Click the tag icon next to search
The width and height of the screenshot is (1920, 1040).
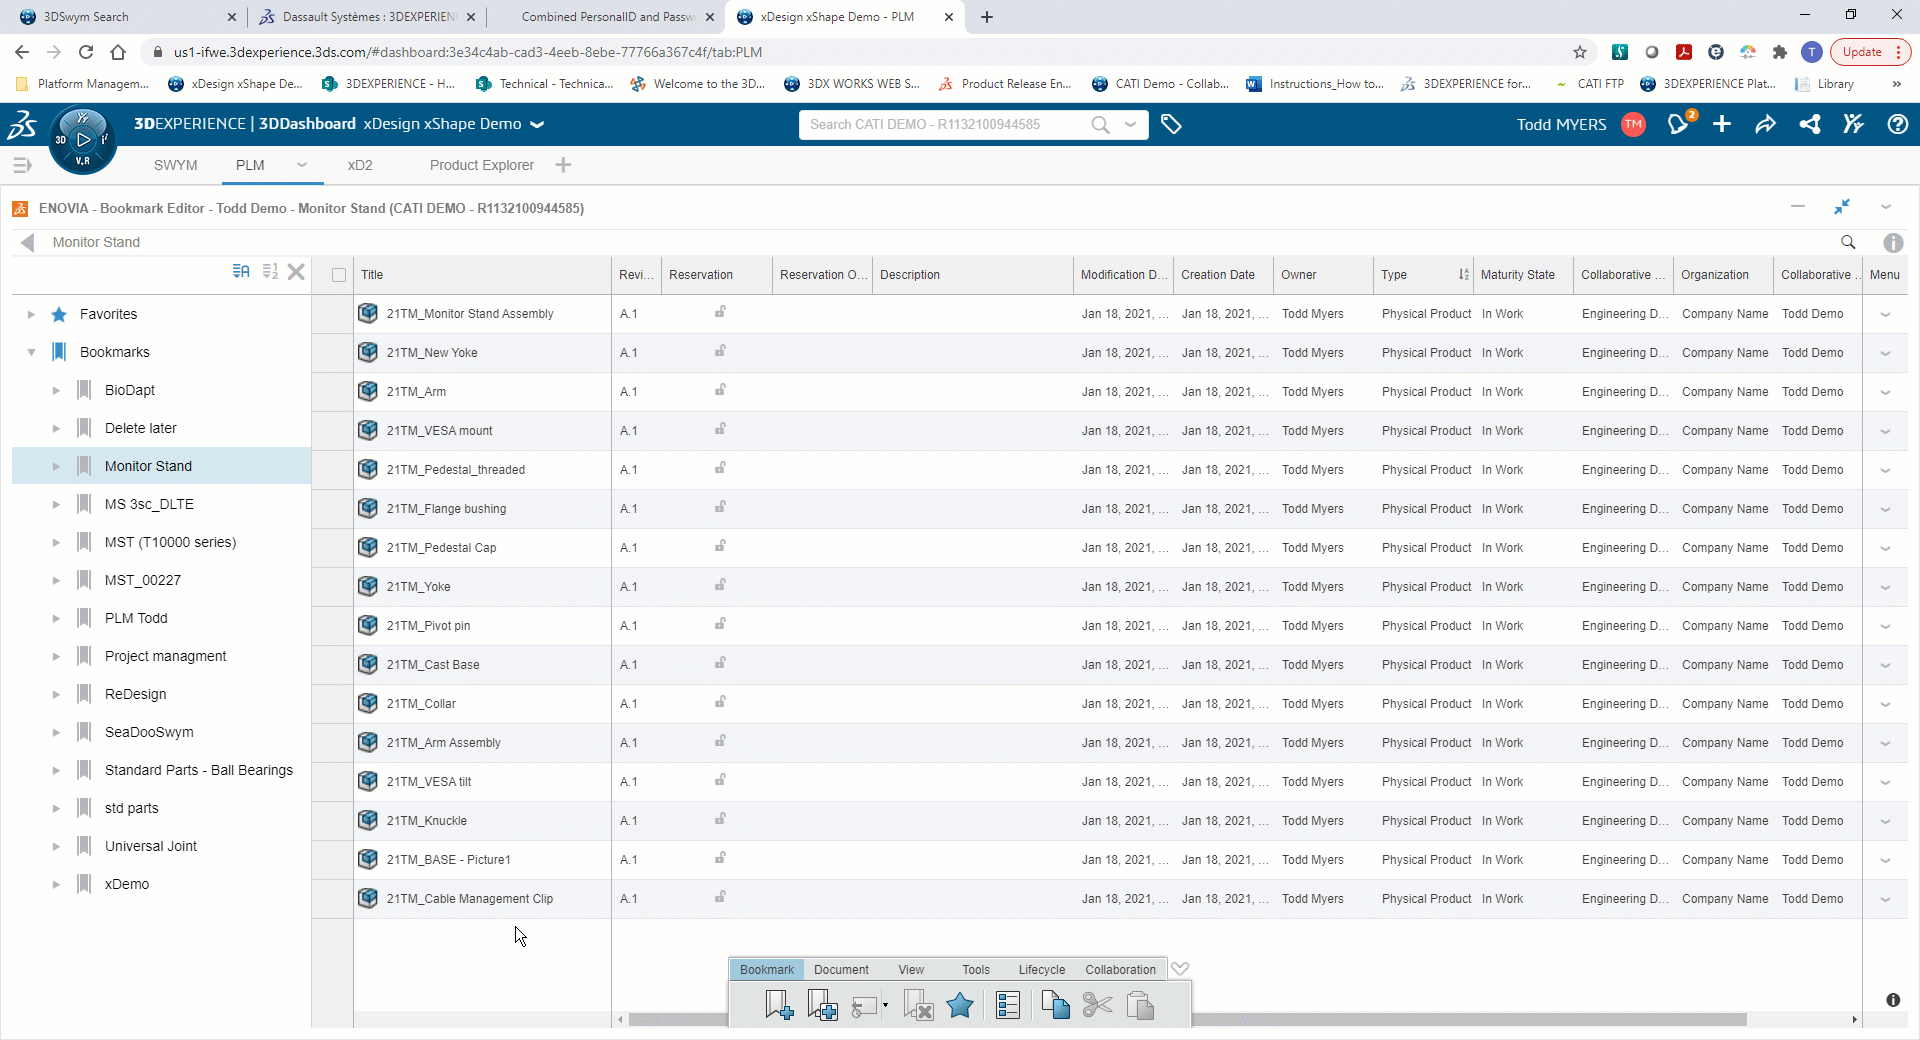coord(1171,124)
